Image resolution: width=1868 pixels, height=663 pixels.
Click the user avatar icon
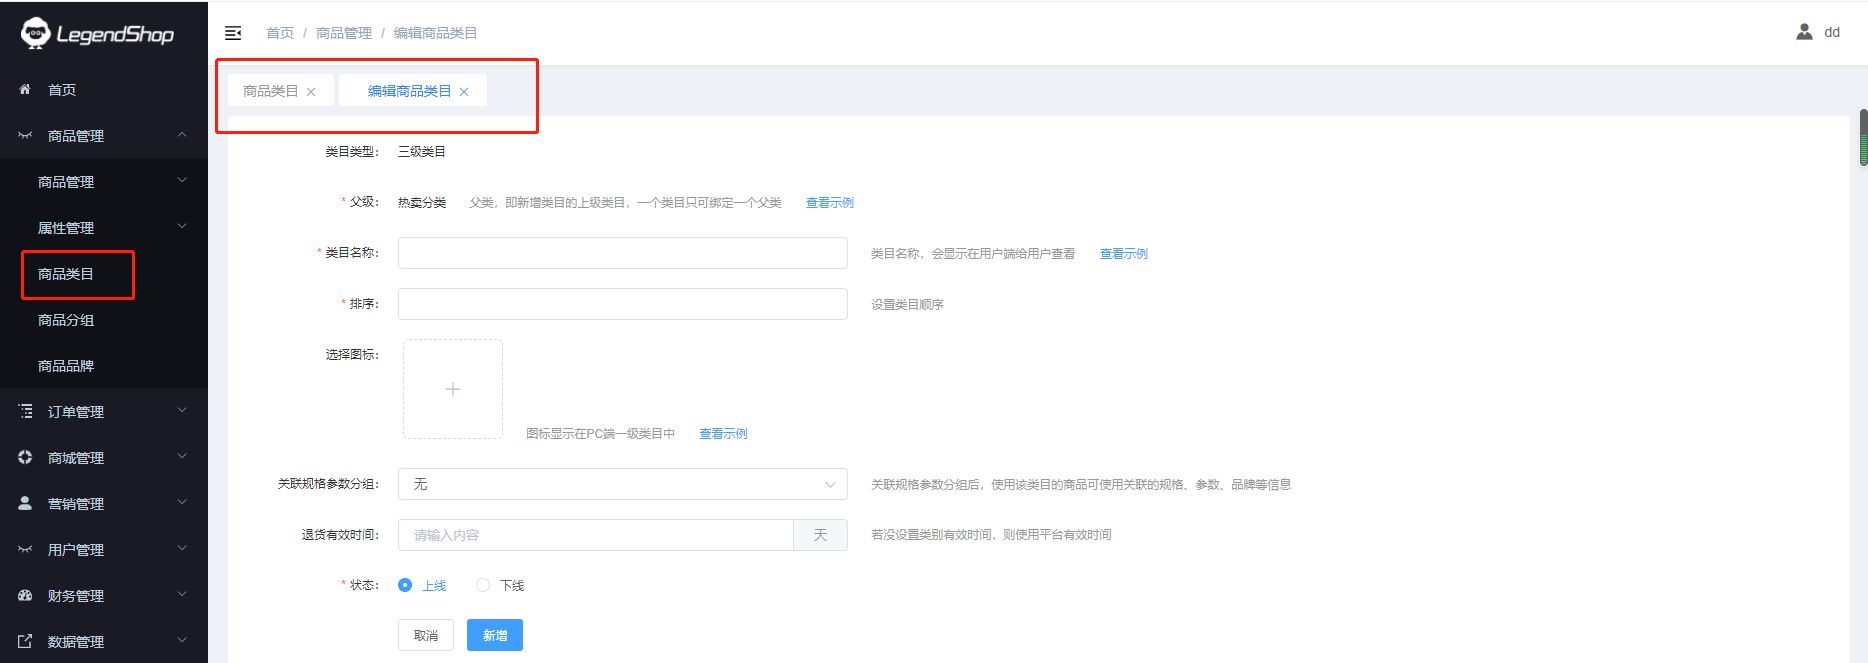[x=1804, y=32]
